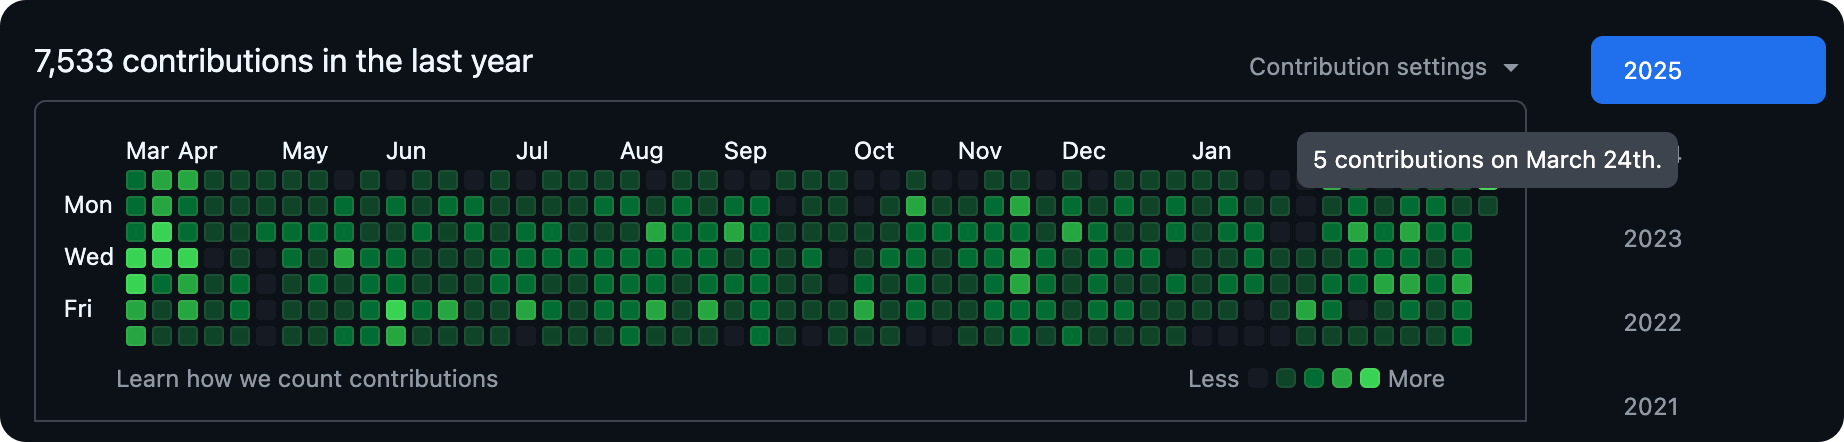Viewport: 1844px width, 442px height.
Task: Click the bottom-left Saturday cell of the graph
Action: [x=136, y=336]
